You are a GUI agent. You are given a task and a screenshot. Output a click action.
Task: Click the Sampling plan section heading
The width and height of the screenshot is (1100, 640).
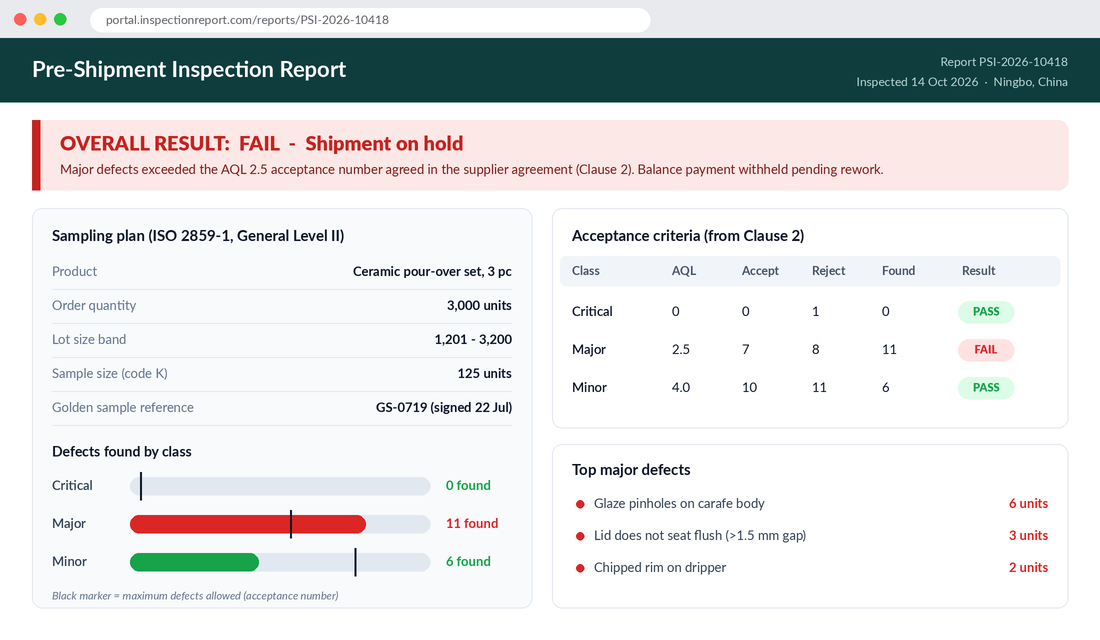198,236
